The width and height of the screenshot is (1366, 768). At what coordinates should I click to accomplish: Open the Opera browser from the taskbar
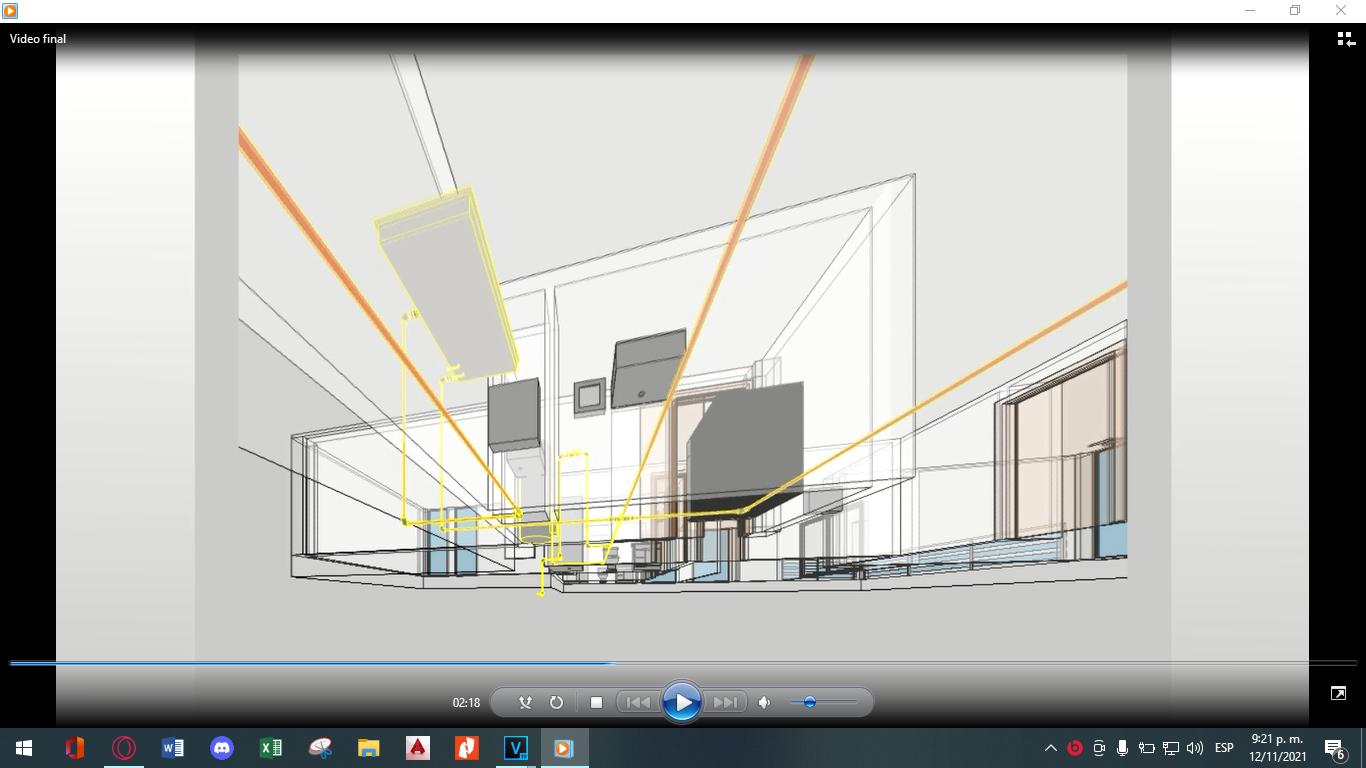tap(124, 748)
